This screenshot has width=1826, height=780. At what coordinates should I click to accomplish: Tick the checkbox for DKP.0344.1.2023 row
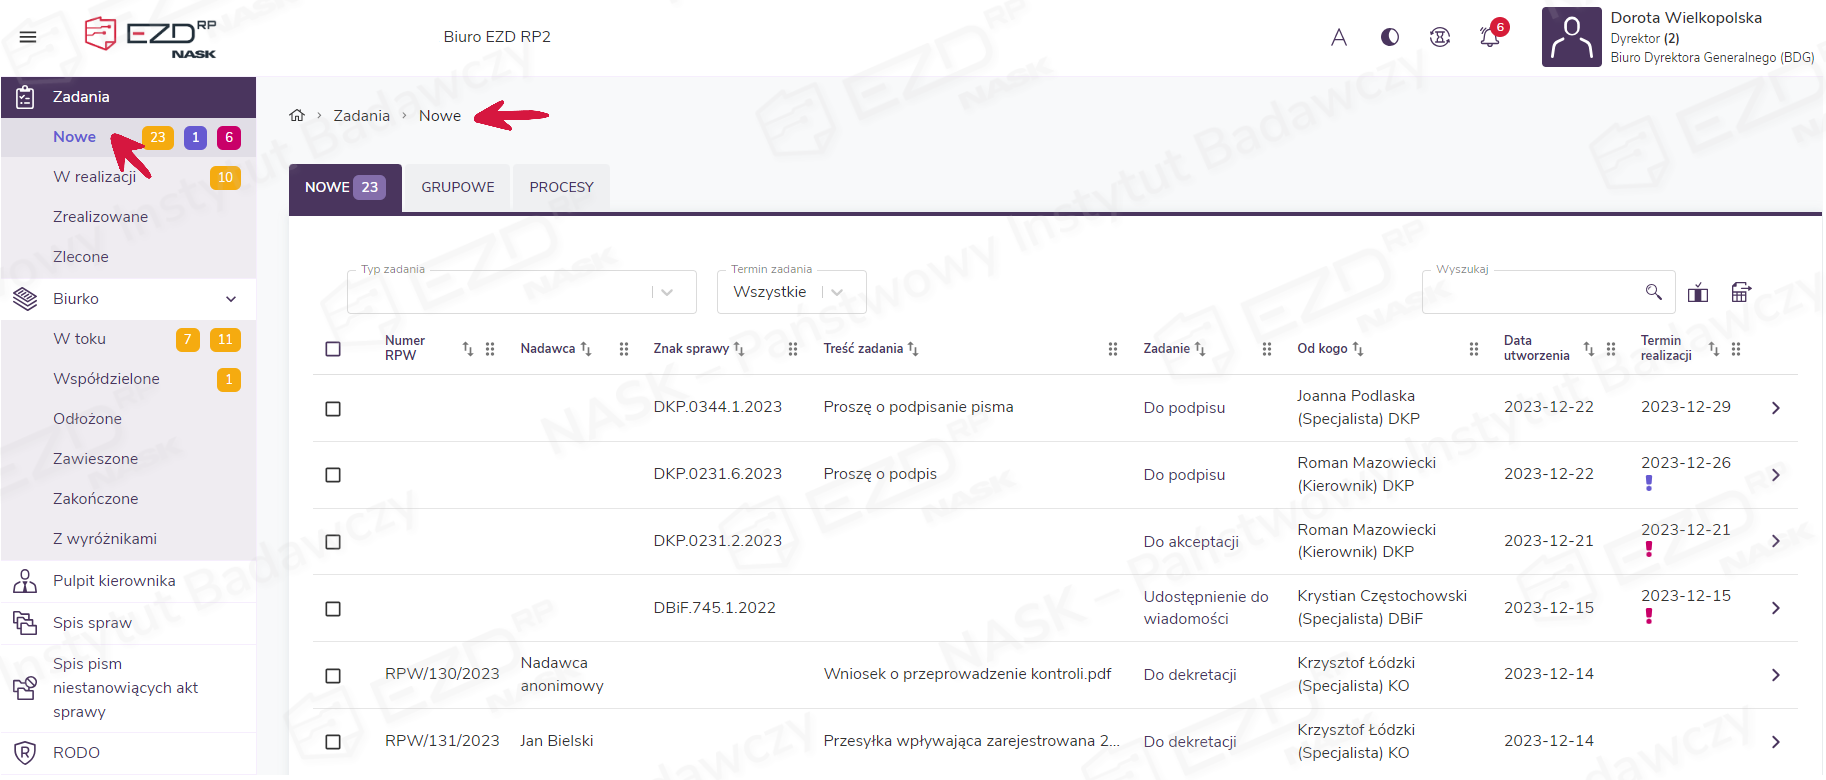333,408
